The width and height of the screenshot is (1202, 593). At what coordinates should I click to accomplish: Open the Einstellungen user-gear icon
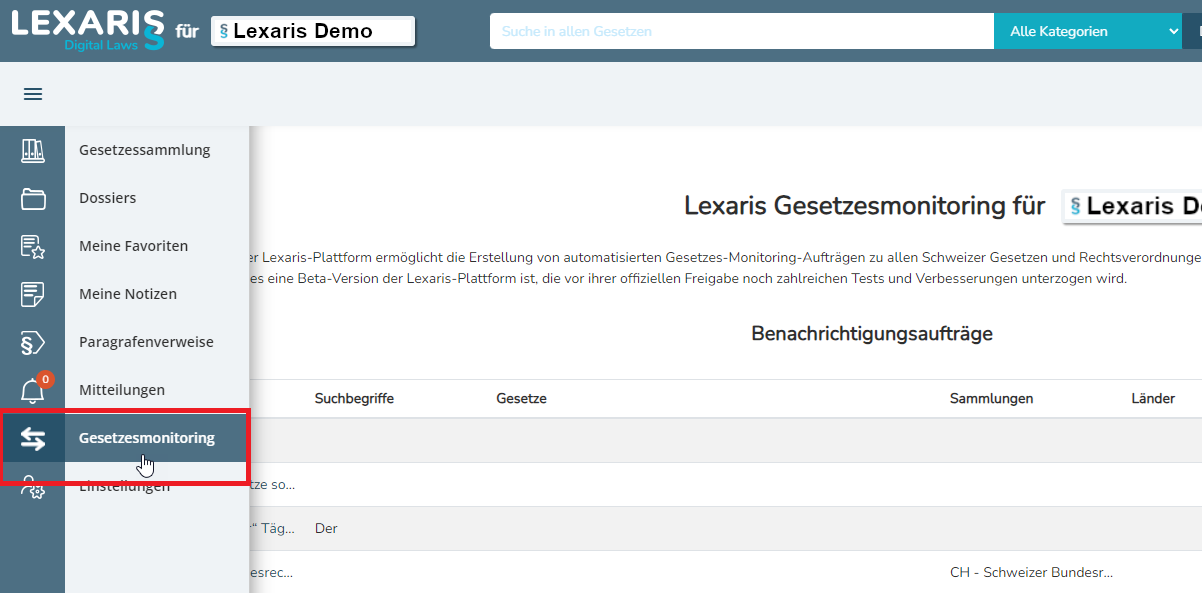click(33, 486)
